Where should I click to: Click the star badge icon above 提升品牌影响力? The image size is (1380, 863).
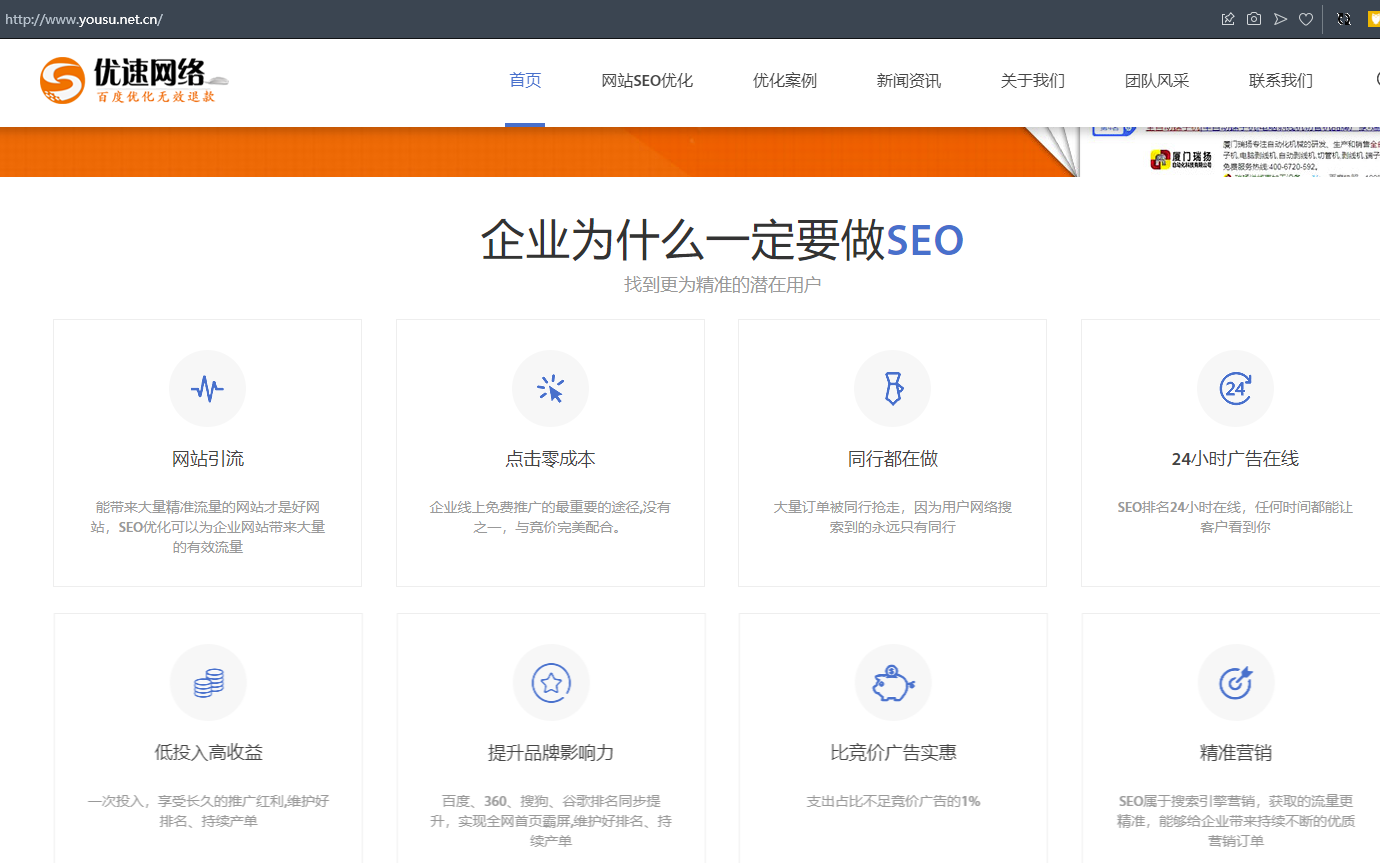tap(551, 683)
